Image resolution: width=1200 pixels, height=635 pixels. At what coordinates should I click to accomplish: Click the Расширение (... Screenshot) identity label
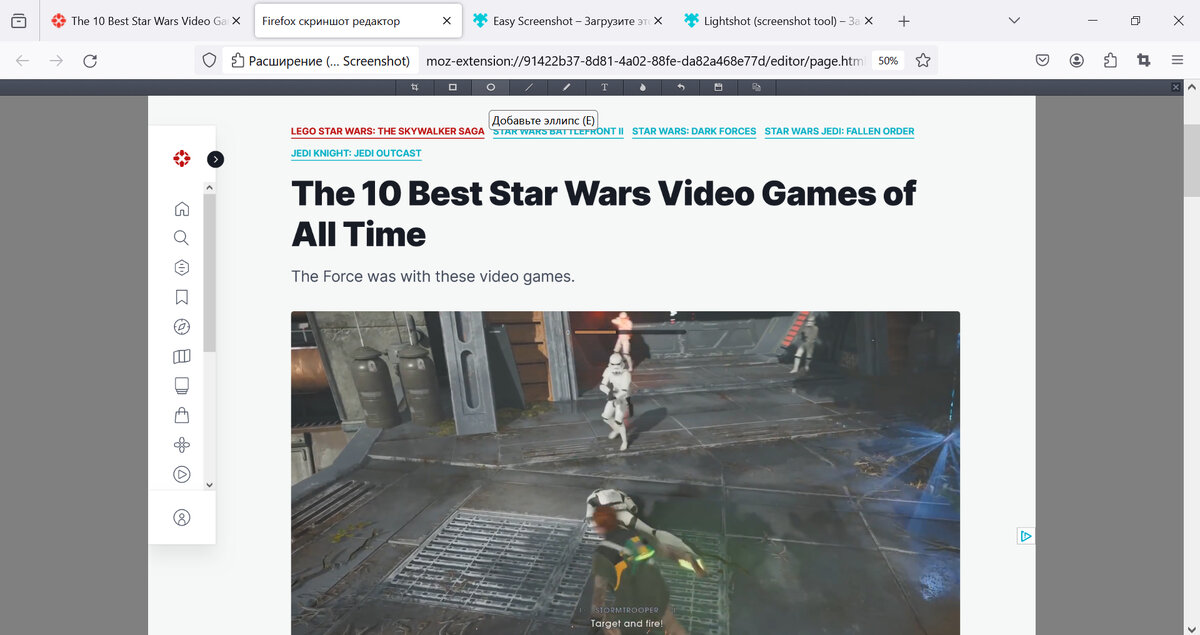pyautogui.click(x=320, y=61)
